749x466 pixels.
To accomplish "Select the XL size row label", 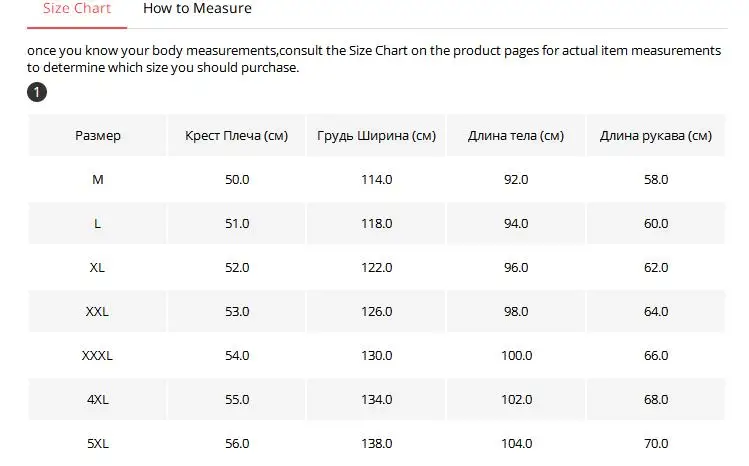I will pyautogui.click(x=97, y=267).
